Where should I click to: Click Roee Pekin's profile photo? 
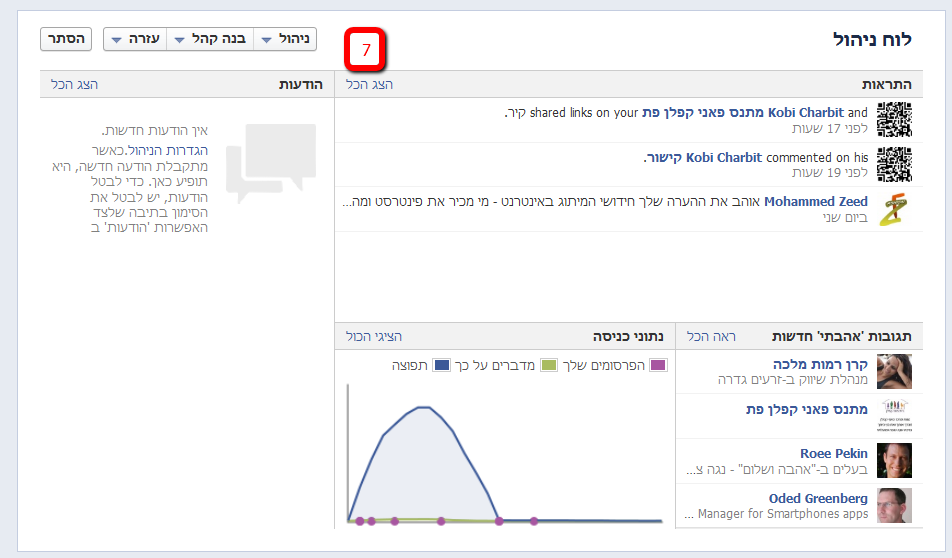point(894,460)
